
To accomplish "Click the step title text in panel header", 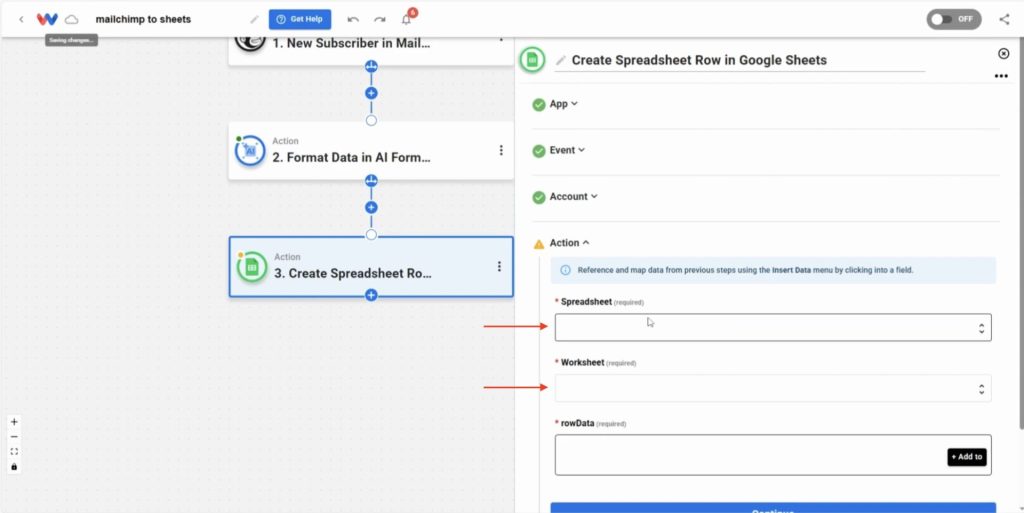I will click(x=699, y=60).
